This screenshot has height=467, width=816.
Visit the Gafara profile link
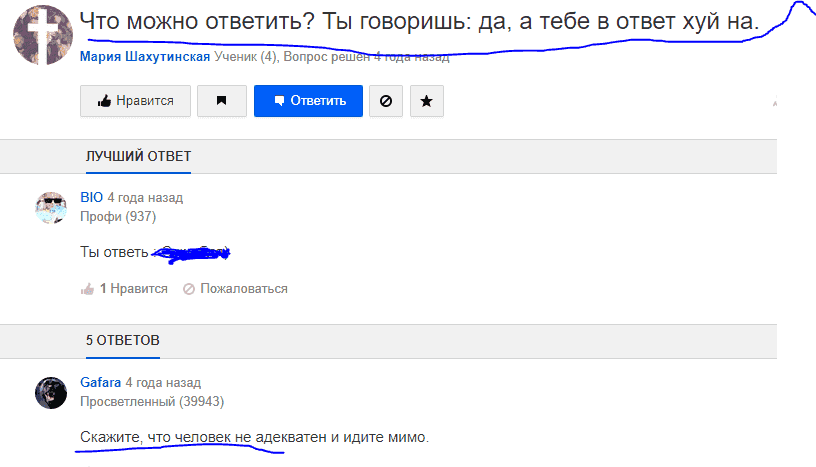pos(100,383)
